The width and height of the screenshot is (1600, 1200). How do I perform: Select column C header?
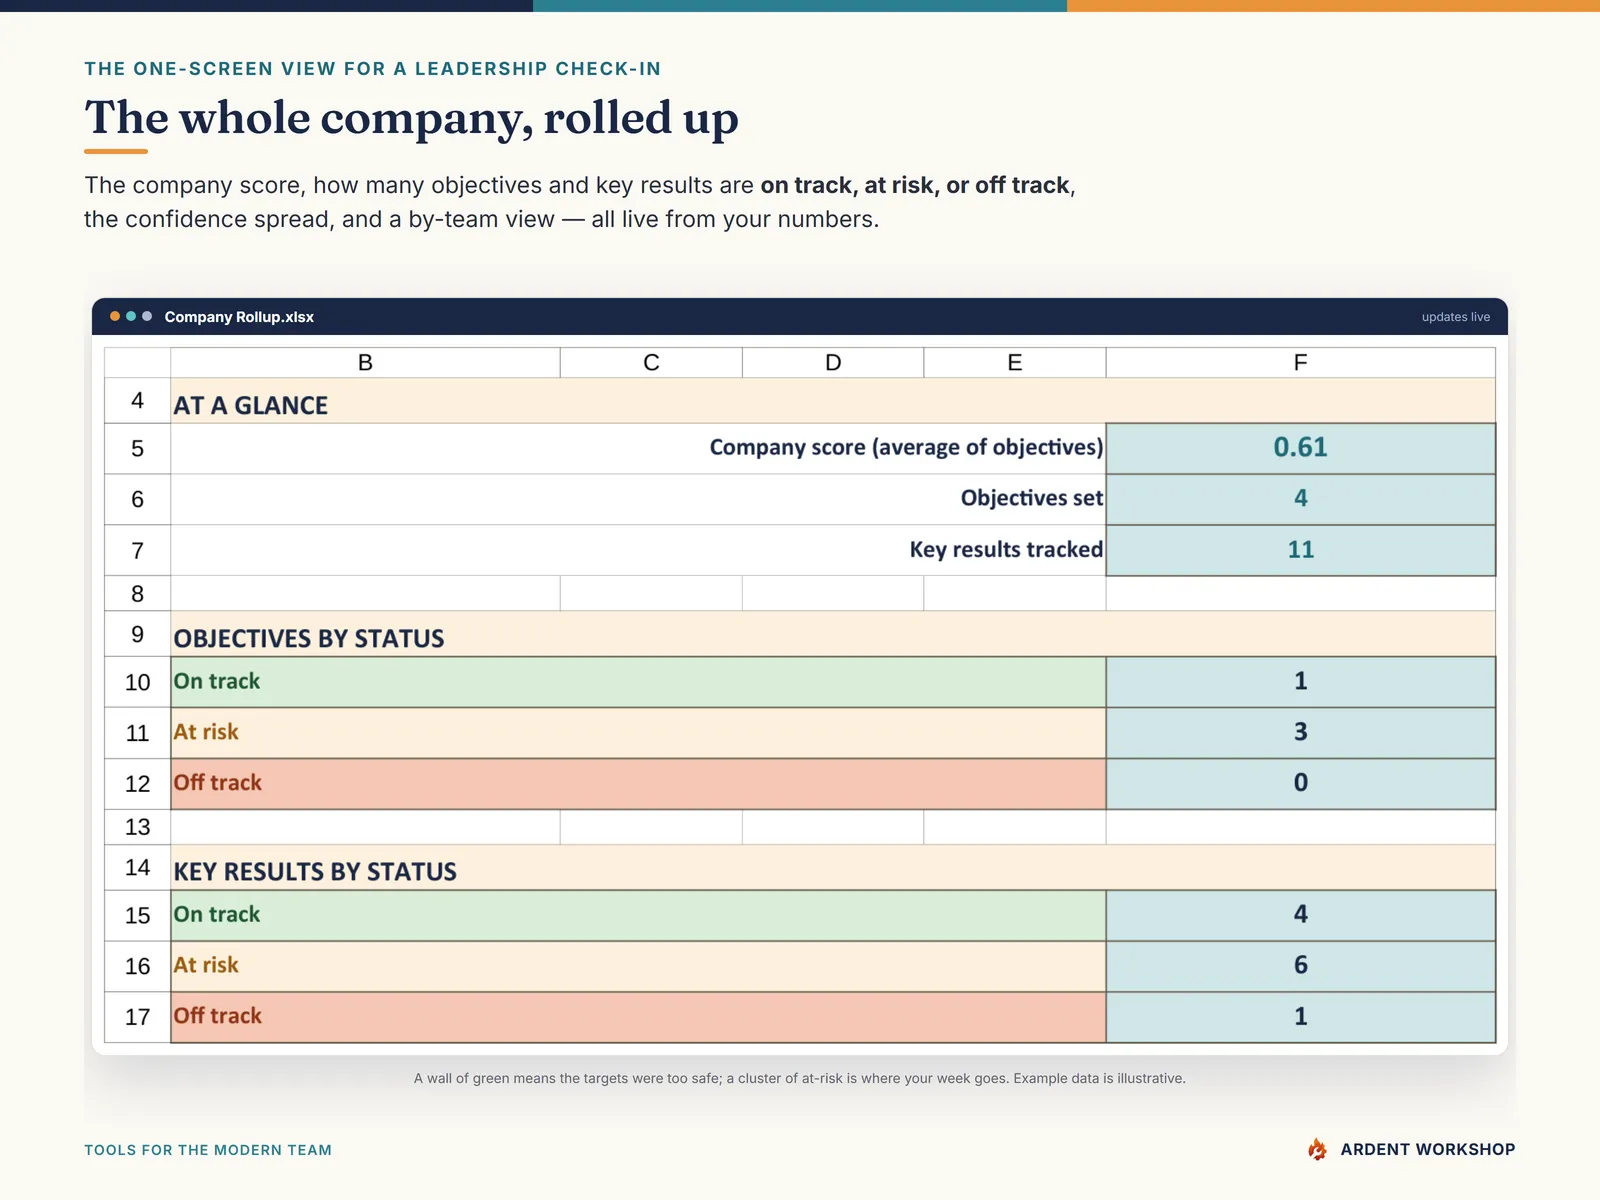click(651, 362)
